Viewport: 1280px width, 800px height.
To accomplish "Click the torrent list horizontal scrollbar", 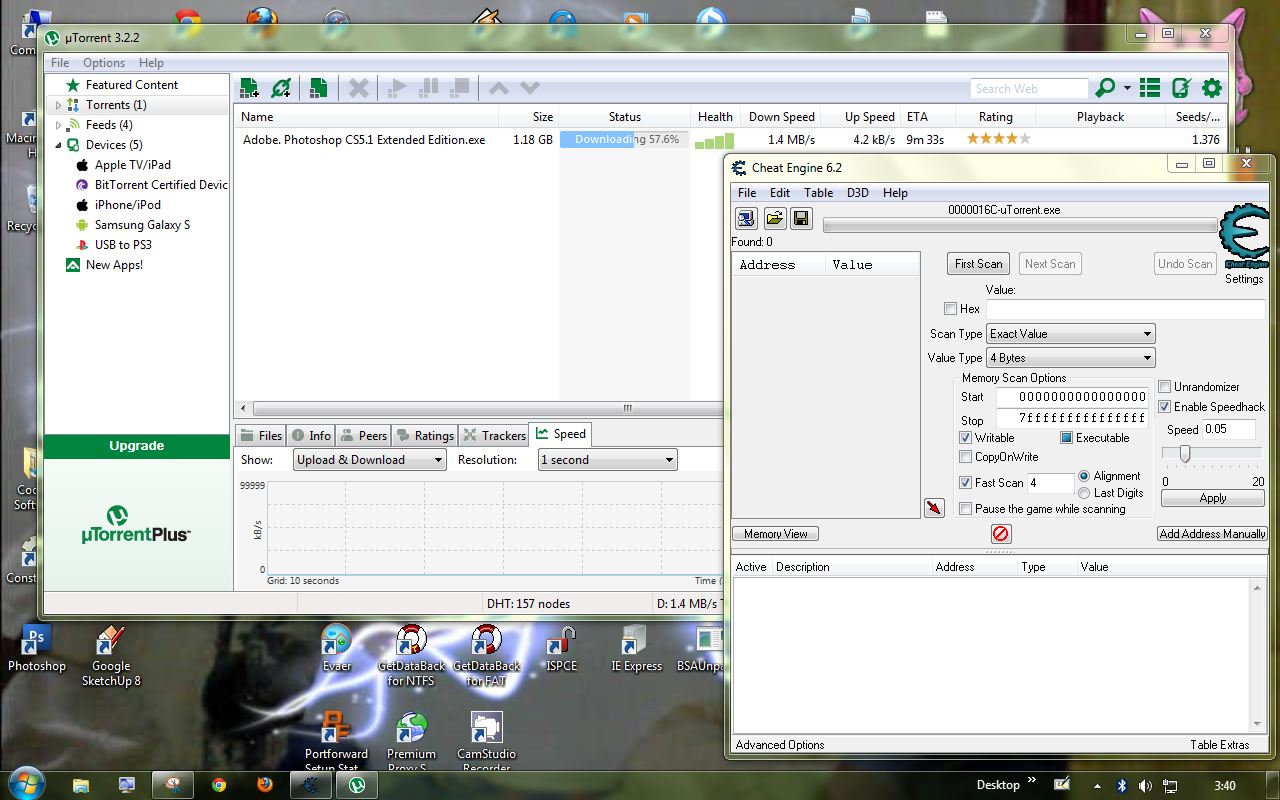I will coord(489,408).
